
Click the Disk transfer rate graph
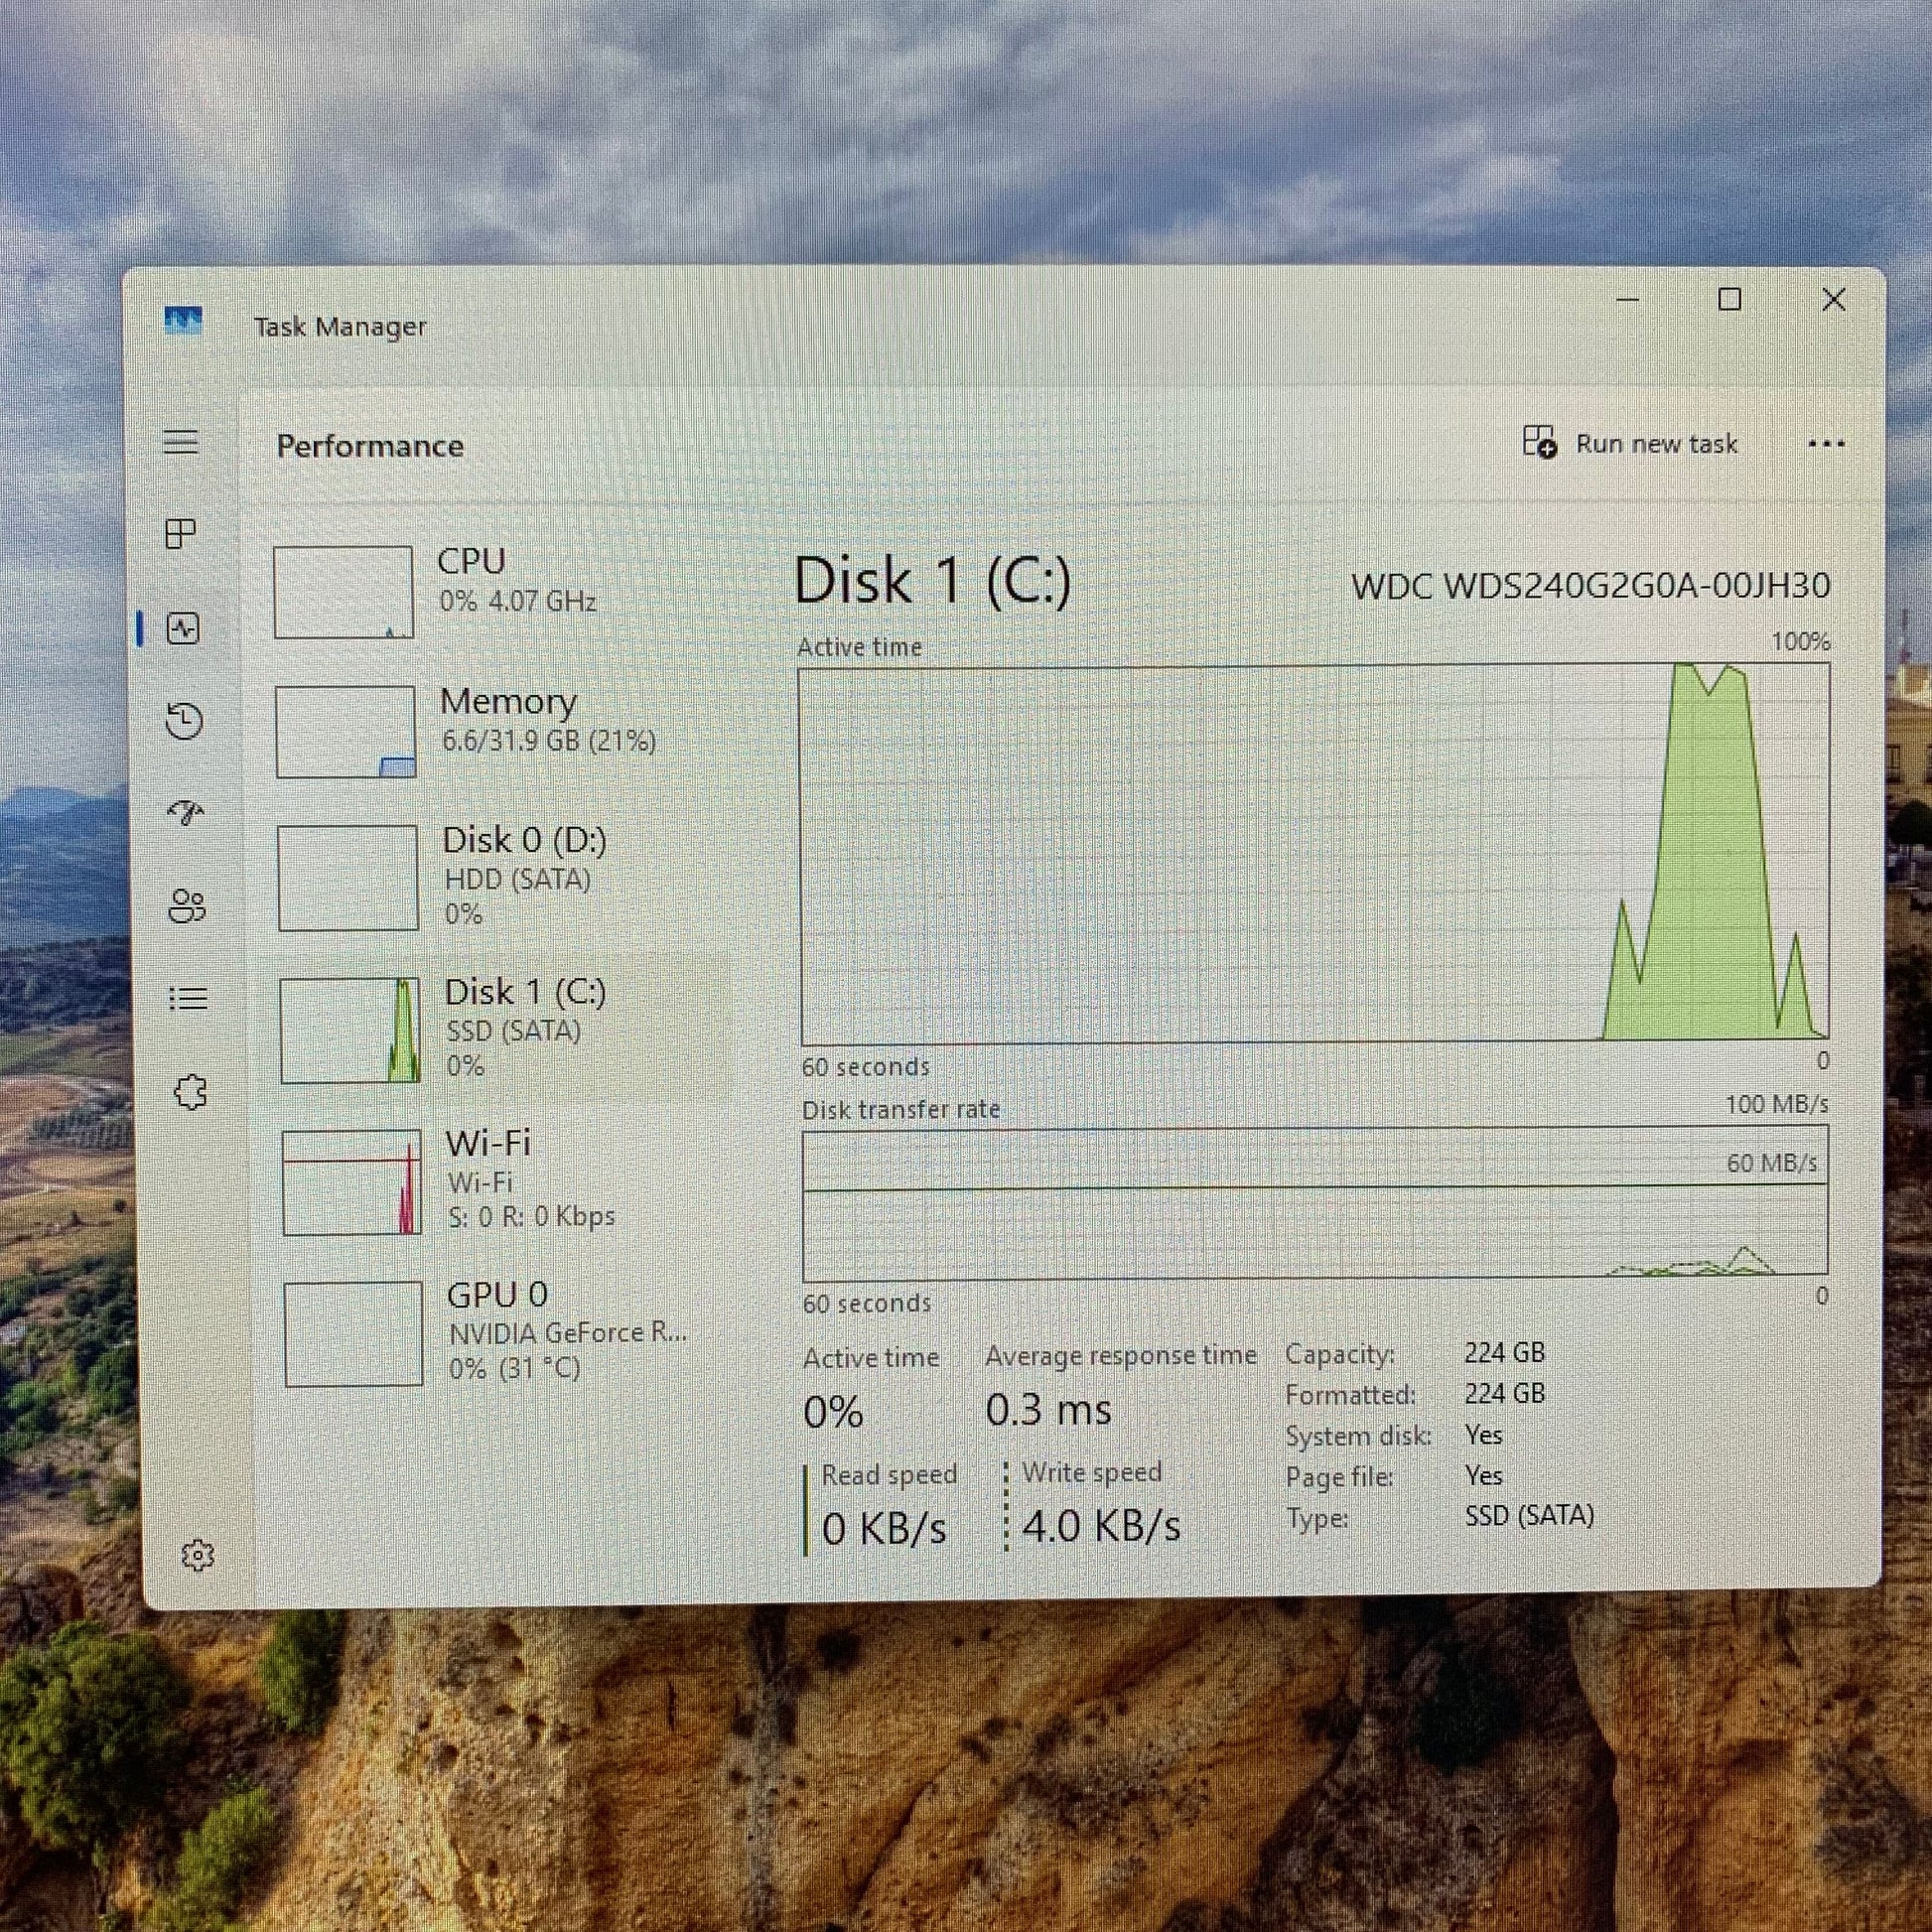click(1314, 1203)
